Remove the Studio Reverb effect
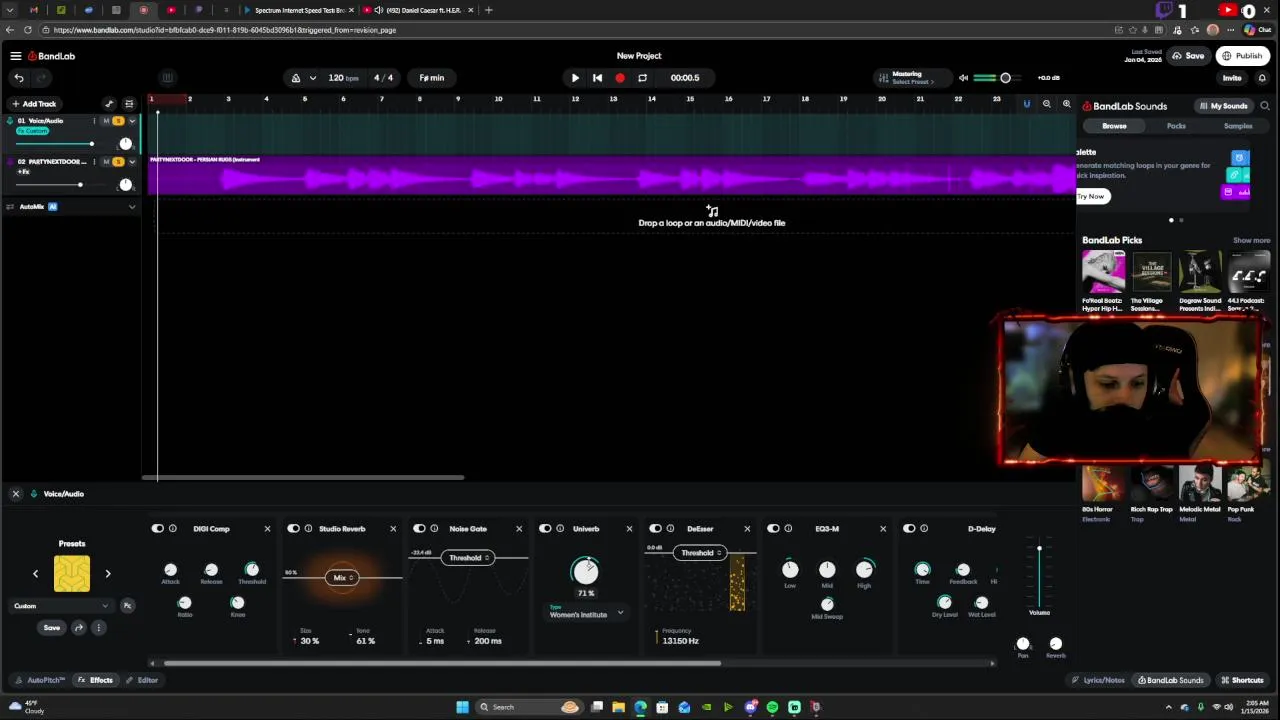Screen dimensions: 1280x720 [393, 529]
